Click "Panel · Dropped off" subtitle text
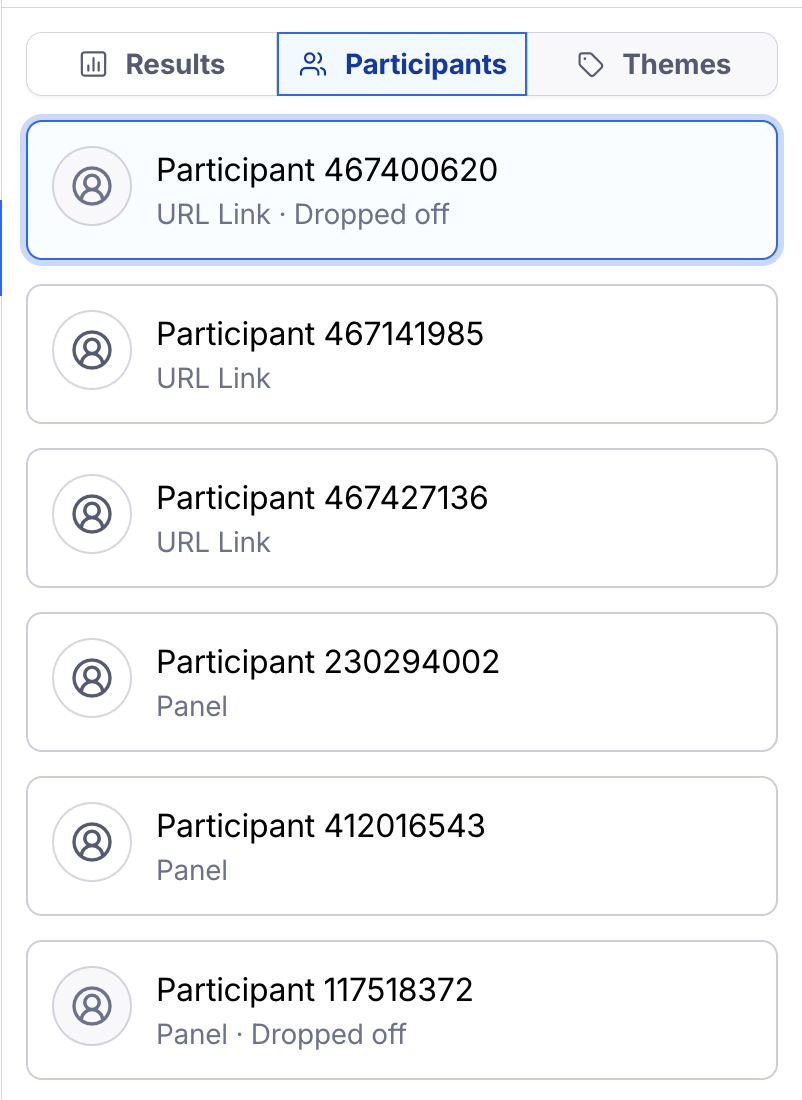 [x=281, y=1034]
